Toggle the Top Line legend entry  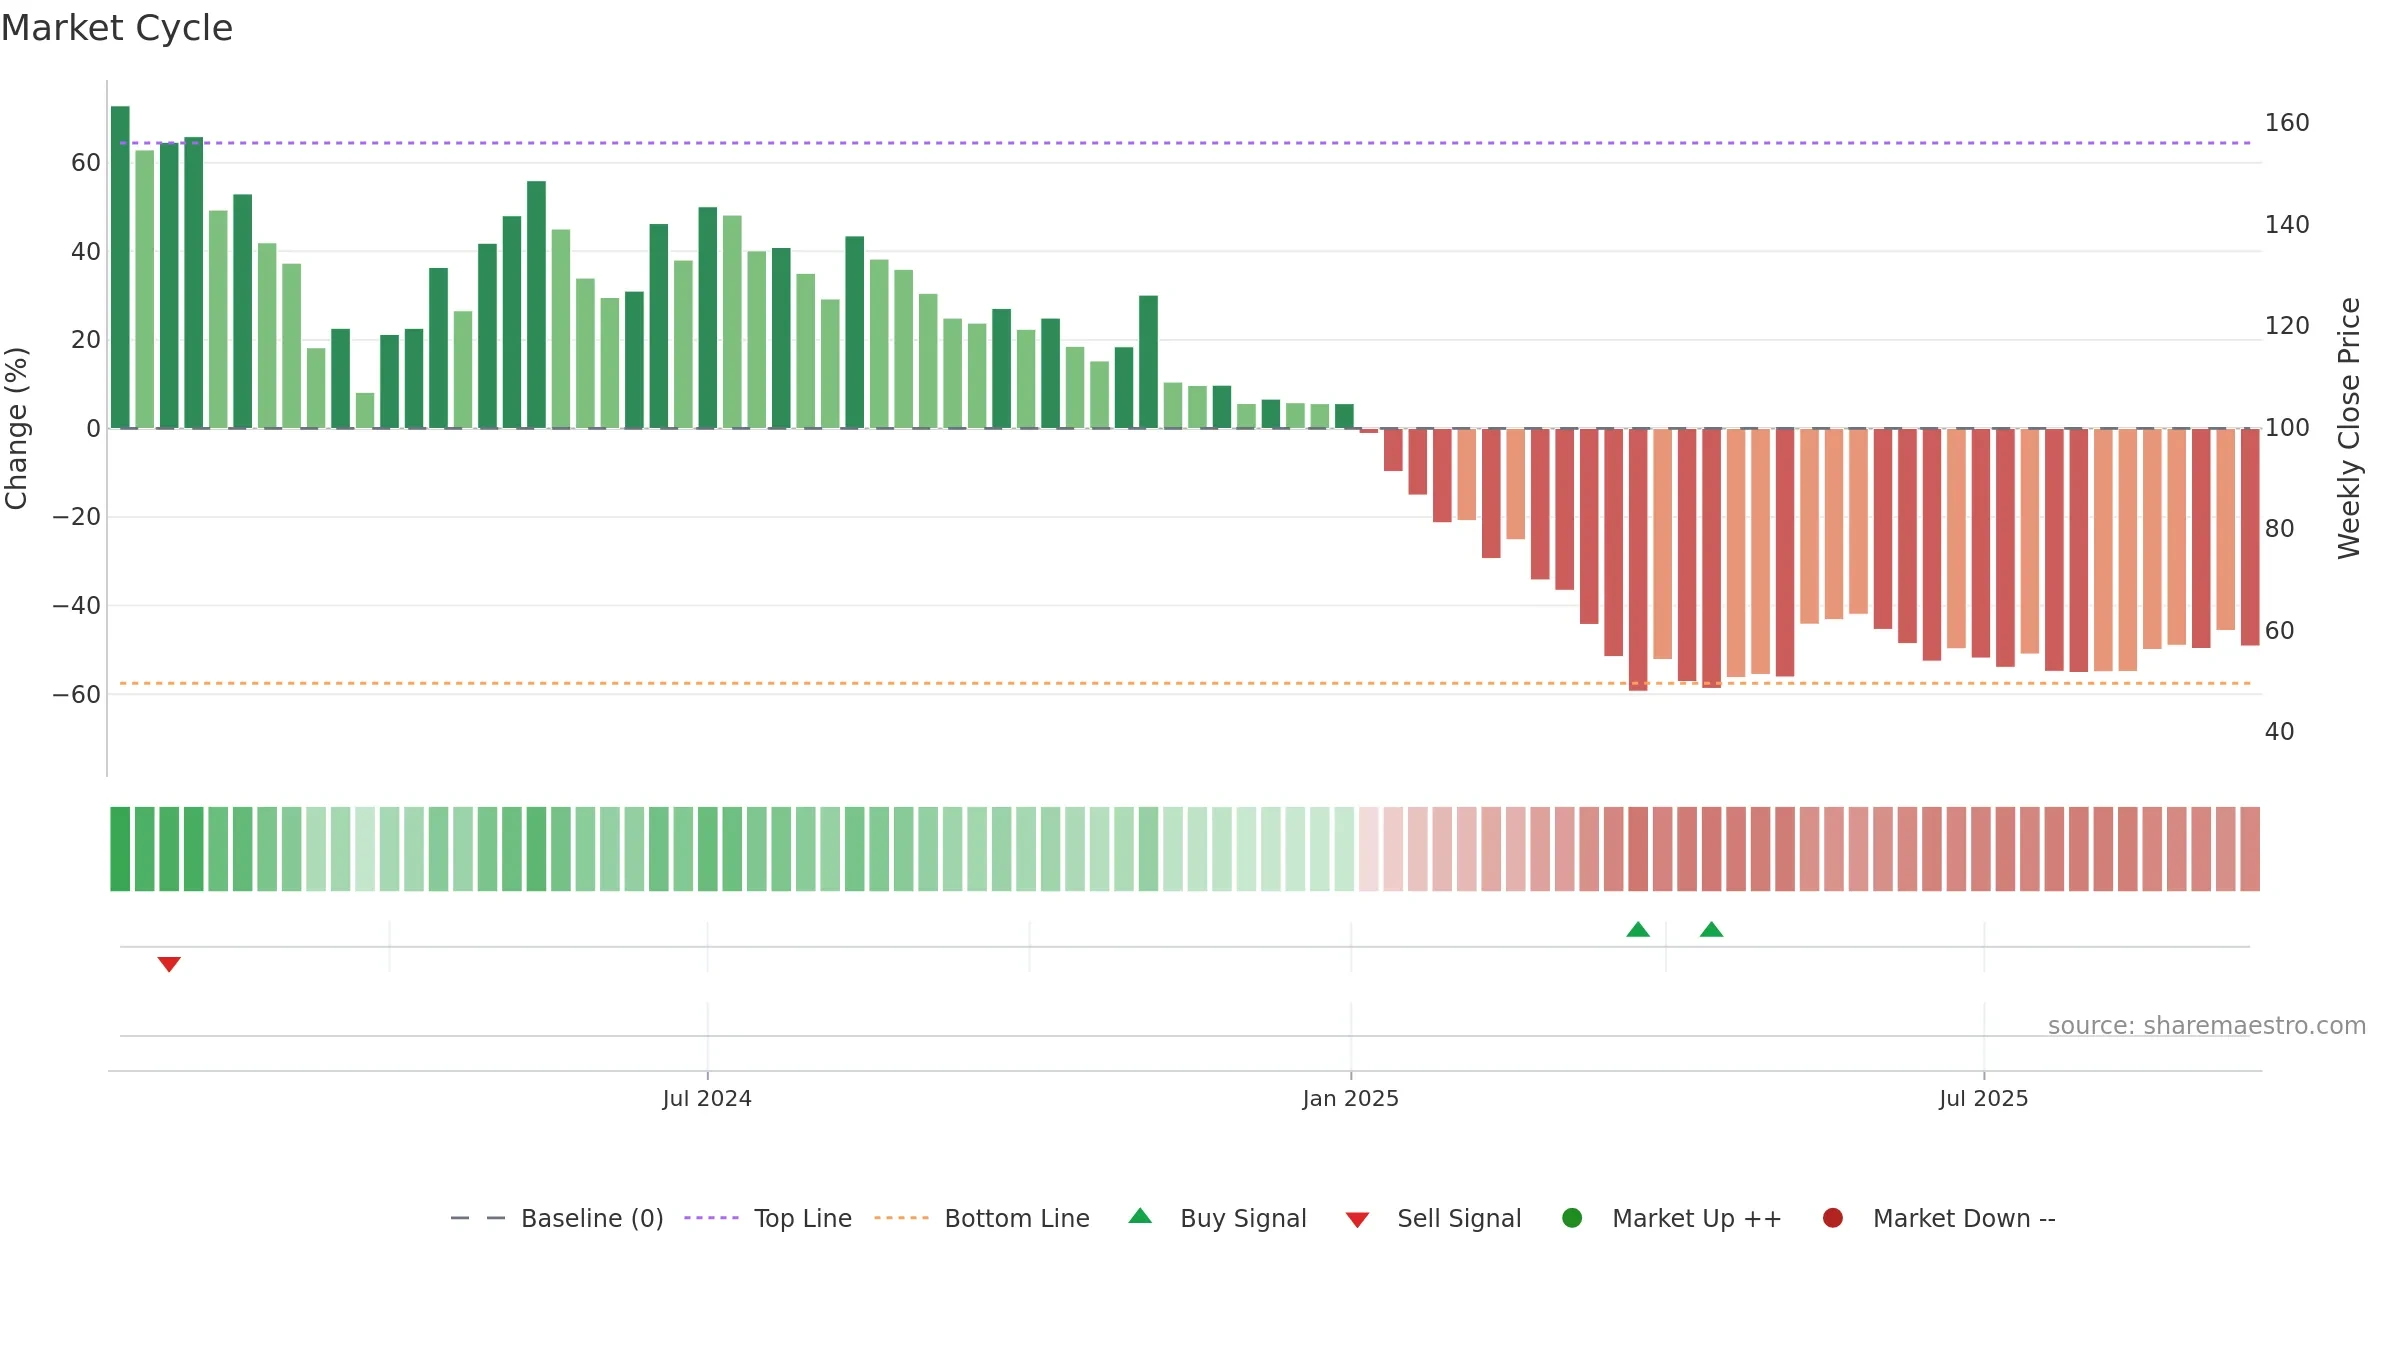(x=768, y=1218)
